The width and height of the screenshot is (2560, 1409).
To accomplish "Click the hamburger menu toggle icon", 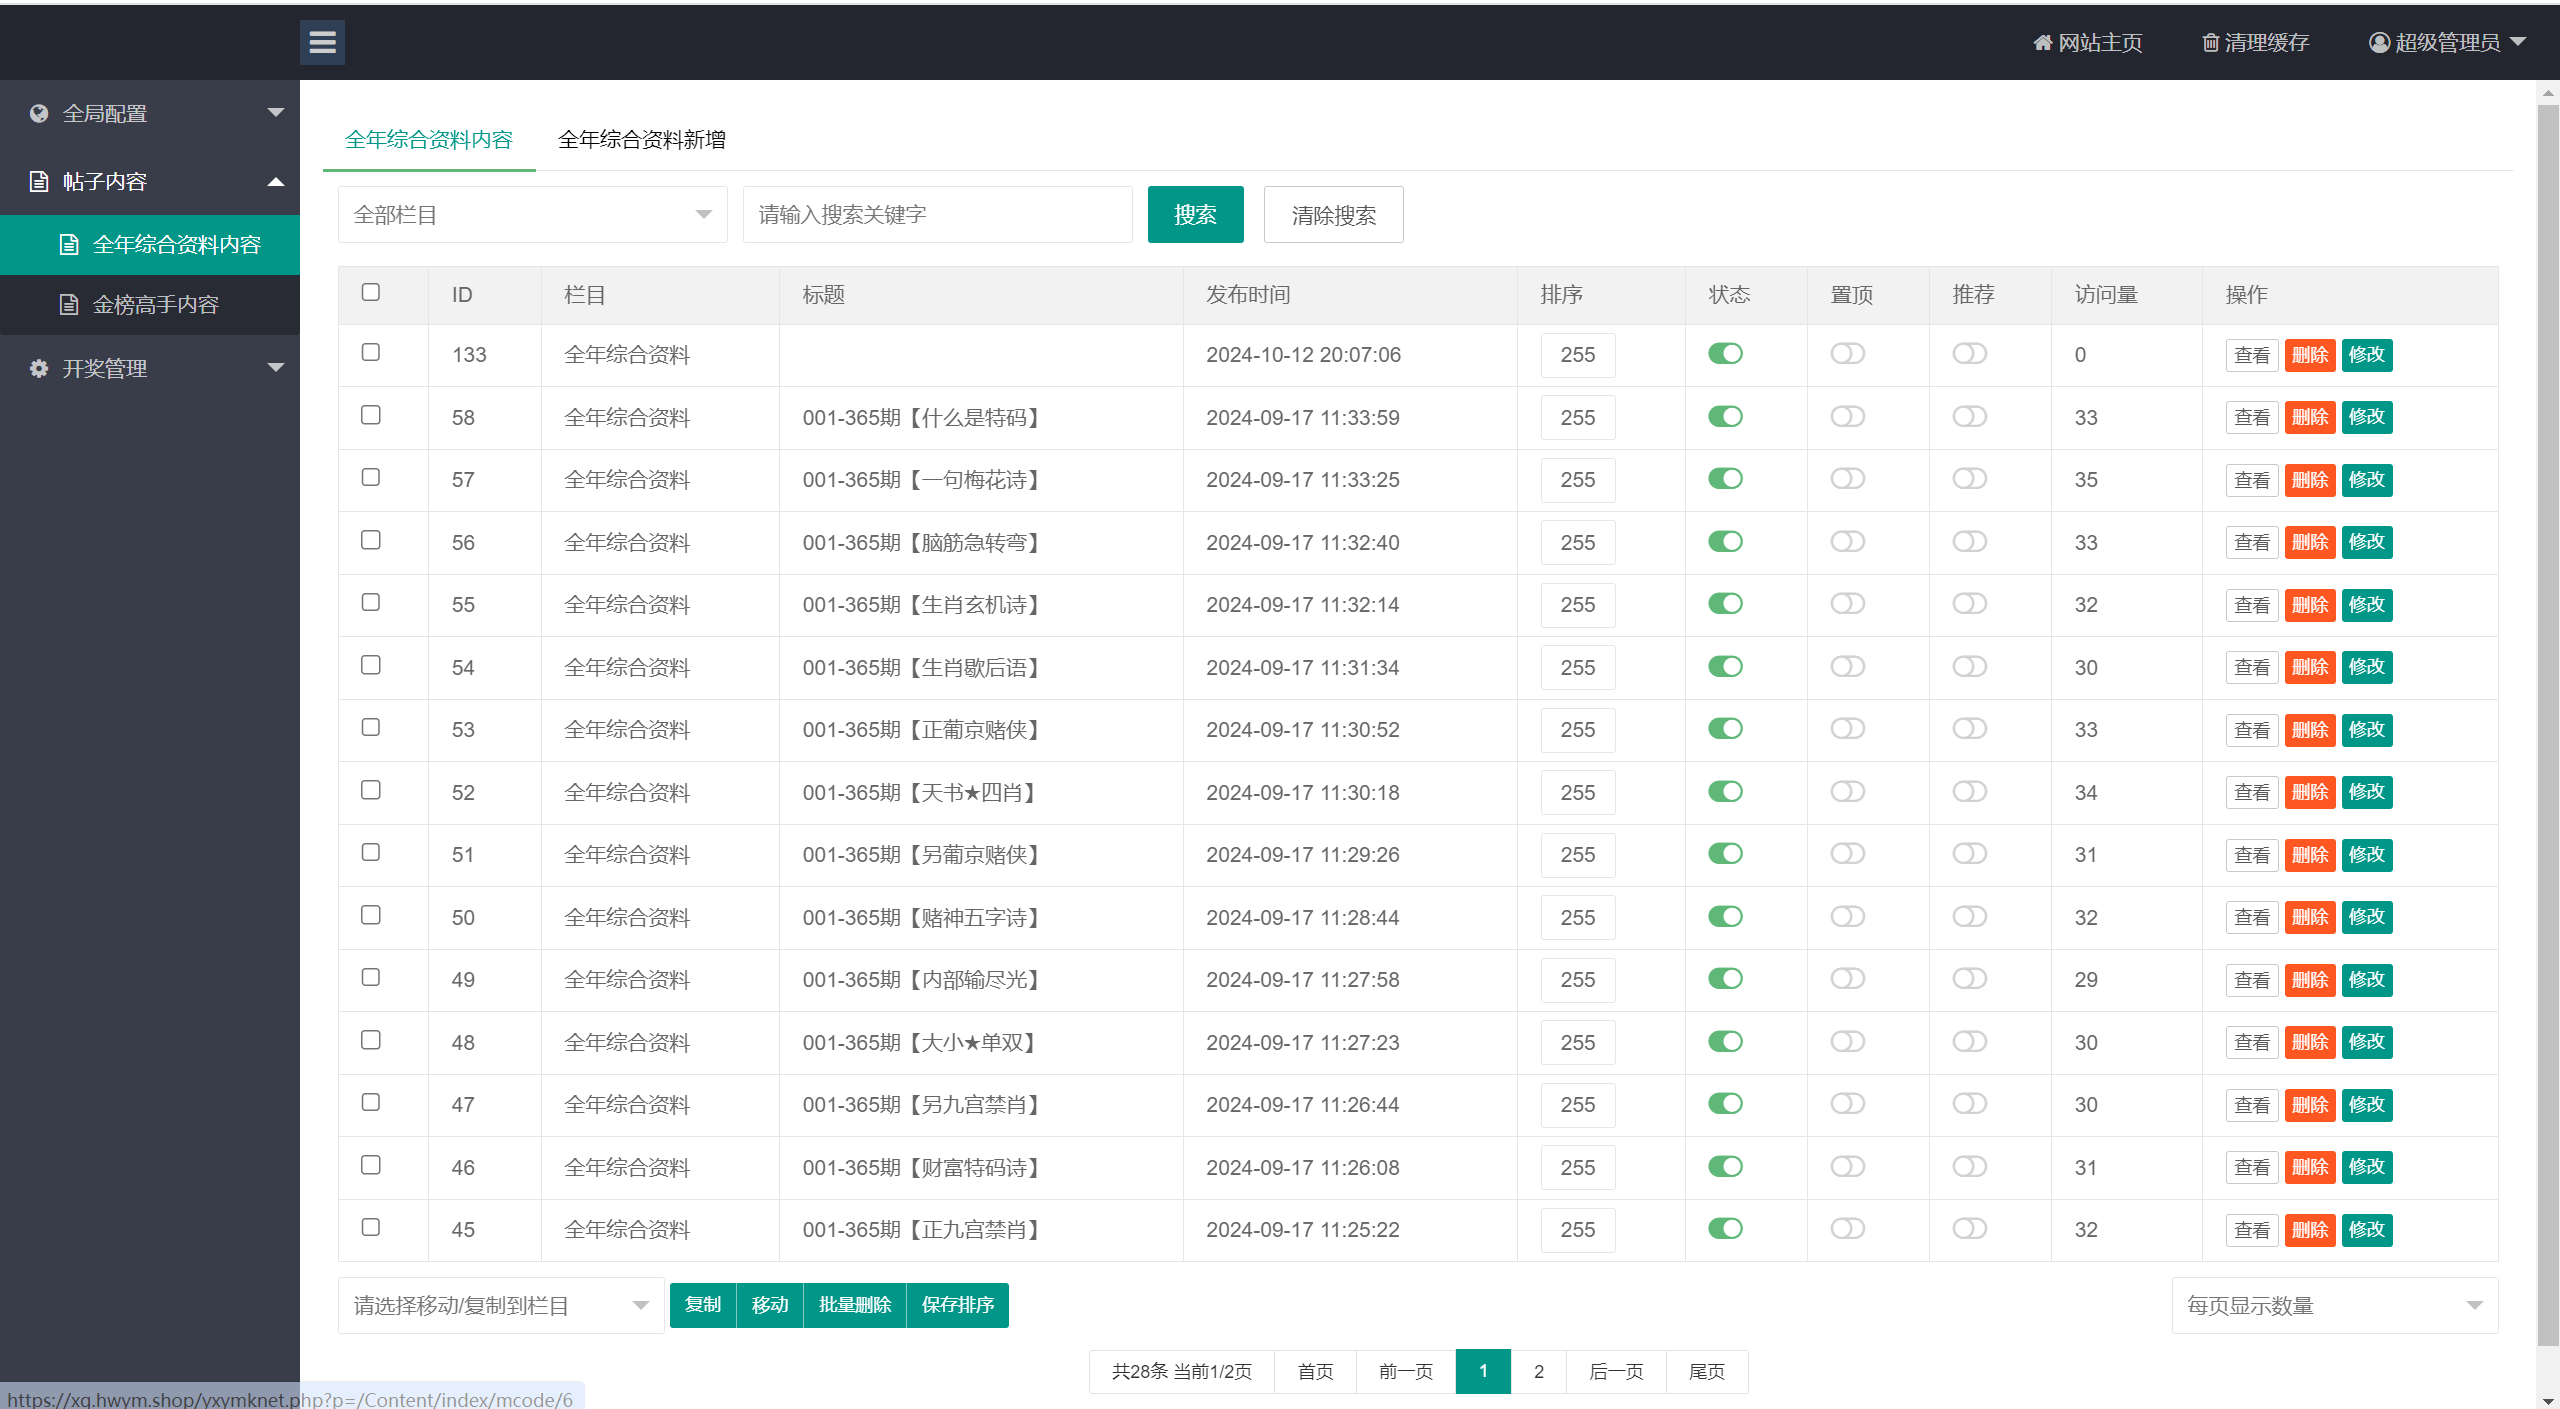I will (x=322, y=42).
